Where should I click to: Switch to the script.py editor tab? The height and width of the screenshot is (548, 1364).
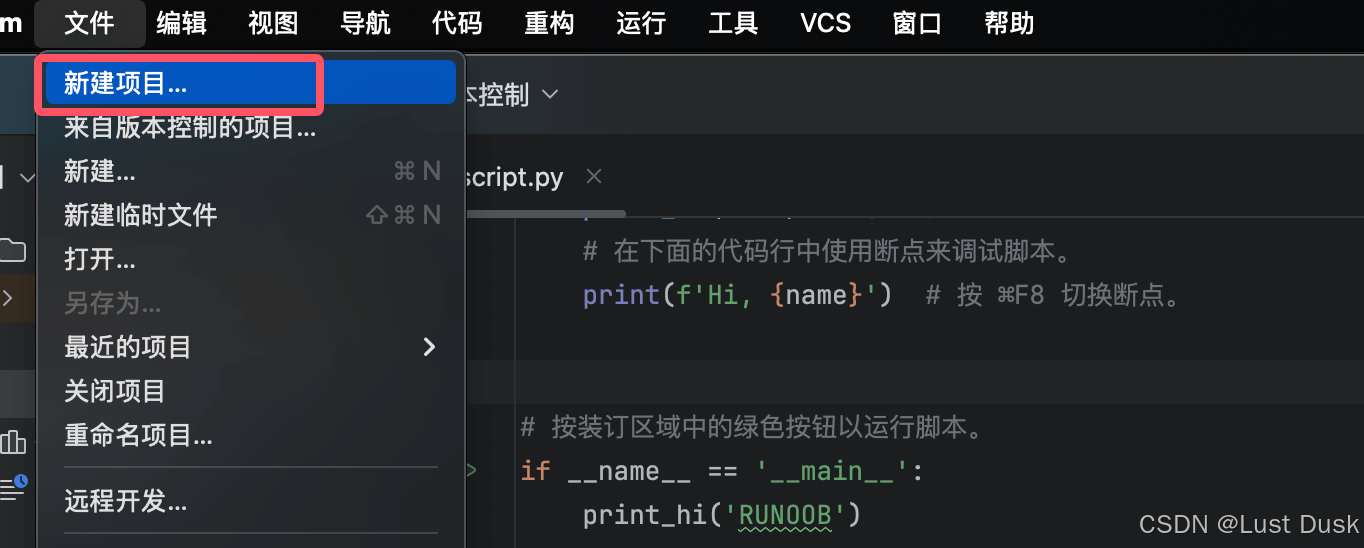point(516,178)
